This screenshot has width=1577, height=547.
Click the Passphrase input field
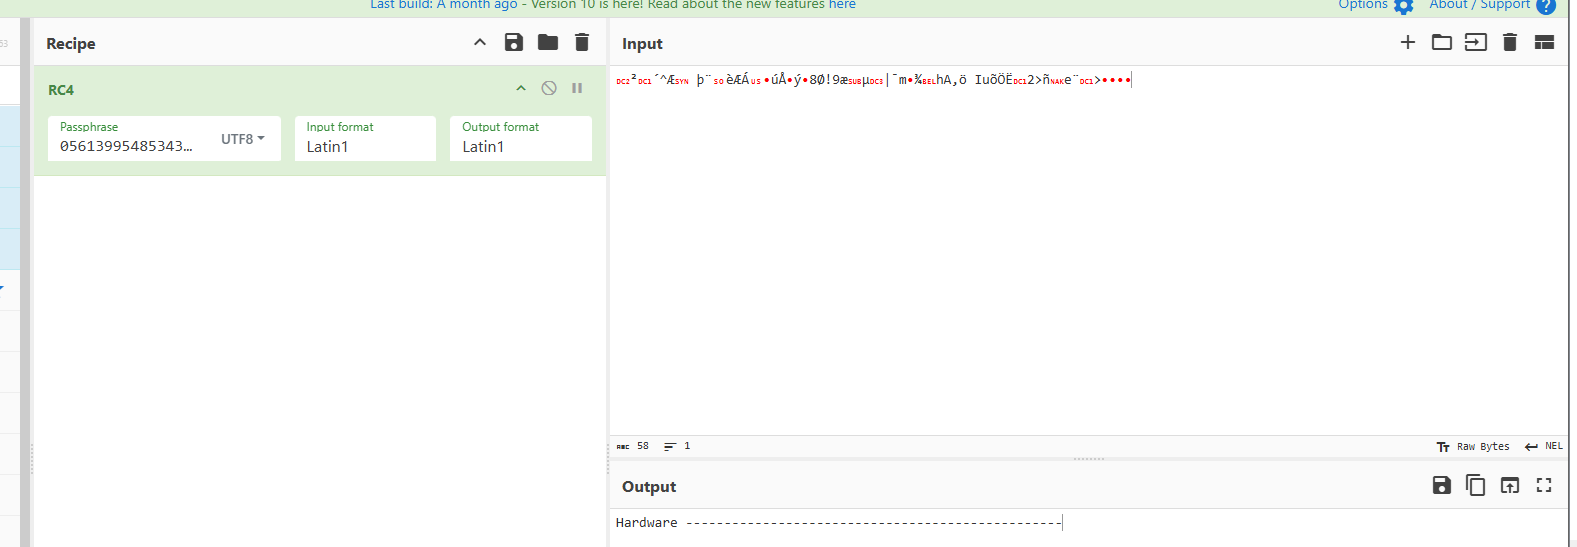point(128,146)
